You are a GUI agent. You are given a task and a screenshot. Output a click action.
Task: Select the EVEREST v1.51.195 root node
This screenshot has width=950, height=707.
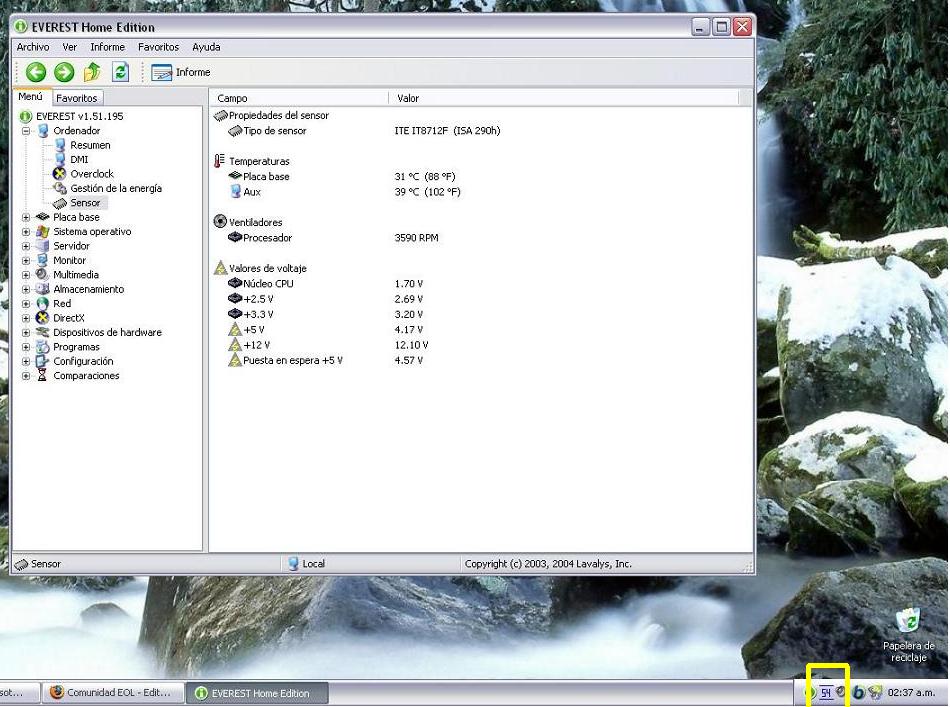coord(79,116)
